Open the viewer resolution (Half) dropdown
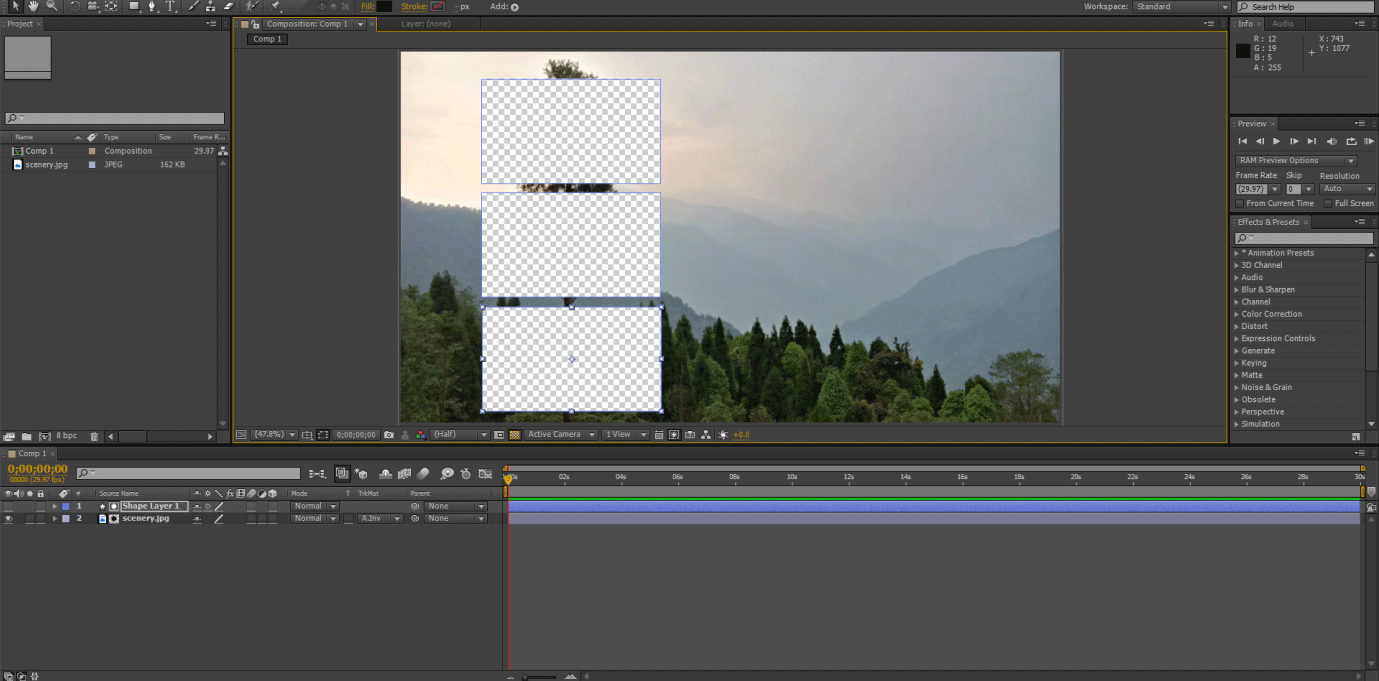This screenshot has height=681, width=1379. click(460, 434)
